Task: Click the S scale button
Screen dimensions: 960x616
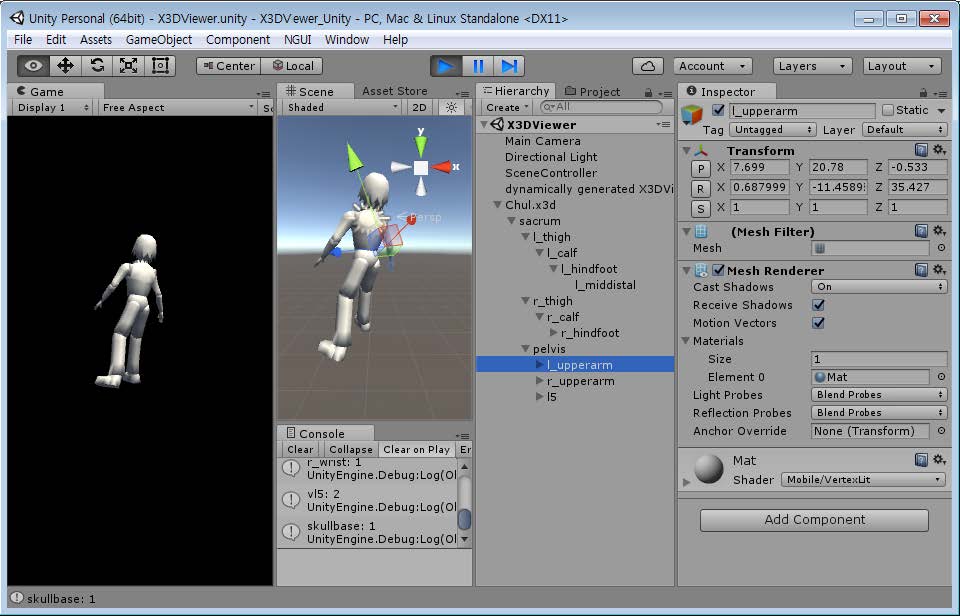Action: tap(700, 209)
